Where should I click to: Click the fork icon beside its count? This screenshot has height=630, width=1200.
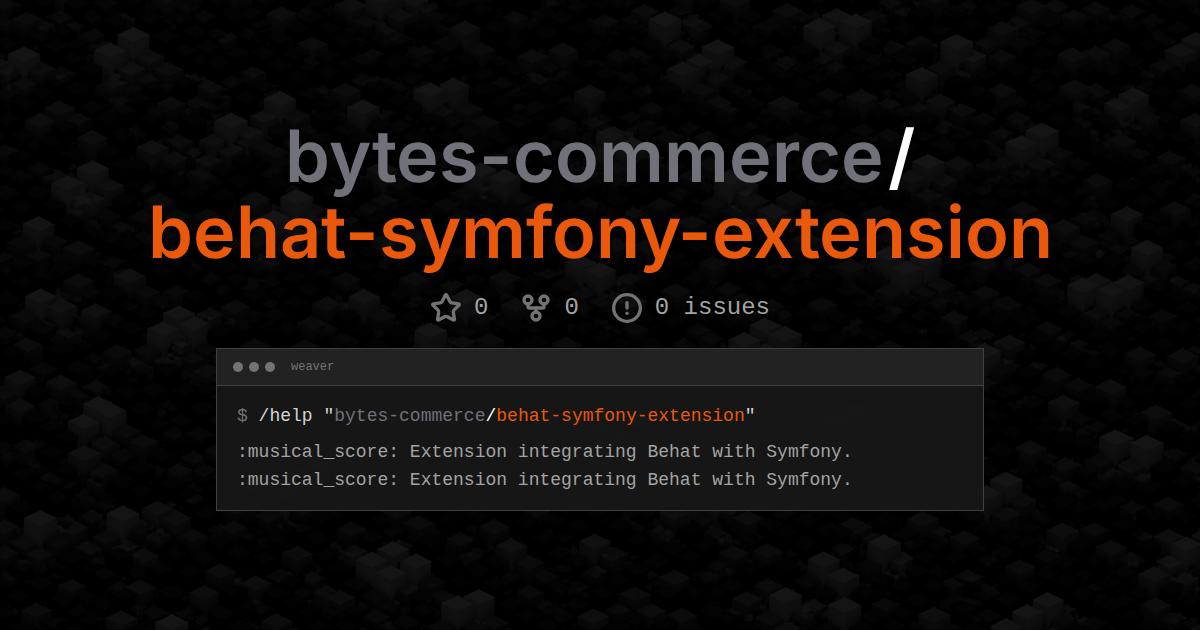(537, 307)
